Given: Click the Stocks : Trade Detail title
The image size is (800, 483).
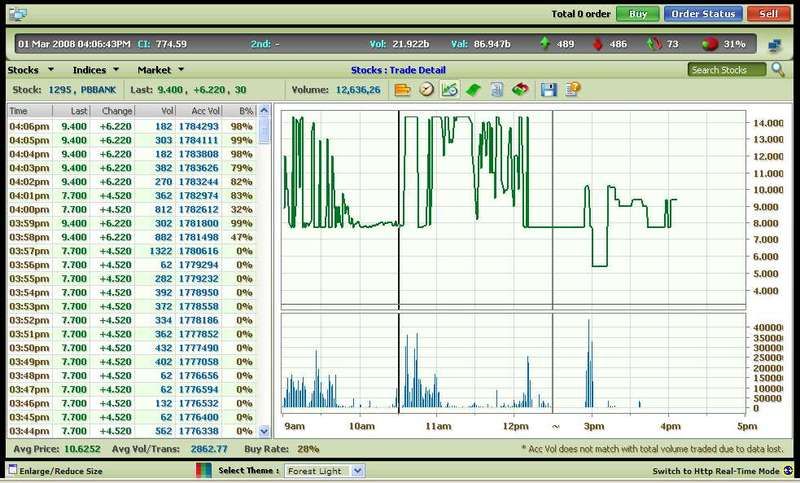Looking at the screenshot, I should tap(398, 70).
